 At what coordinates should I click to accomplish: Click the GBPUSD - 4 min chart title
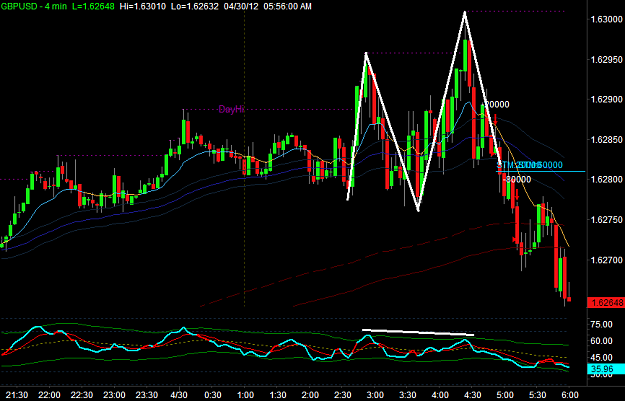(33, 6)
